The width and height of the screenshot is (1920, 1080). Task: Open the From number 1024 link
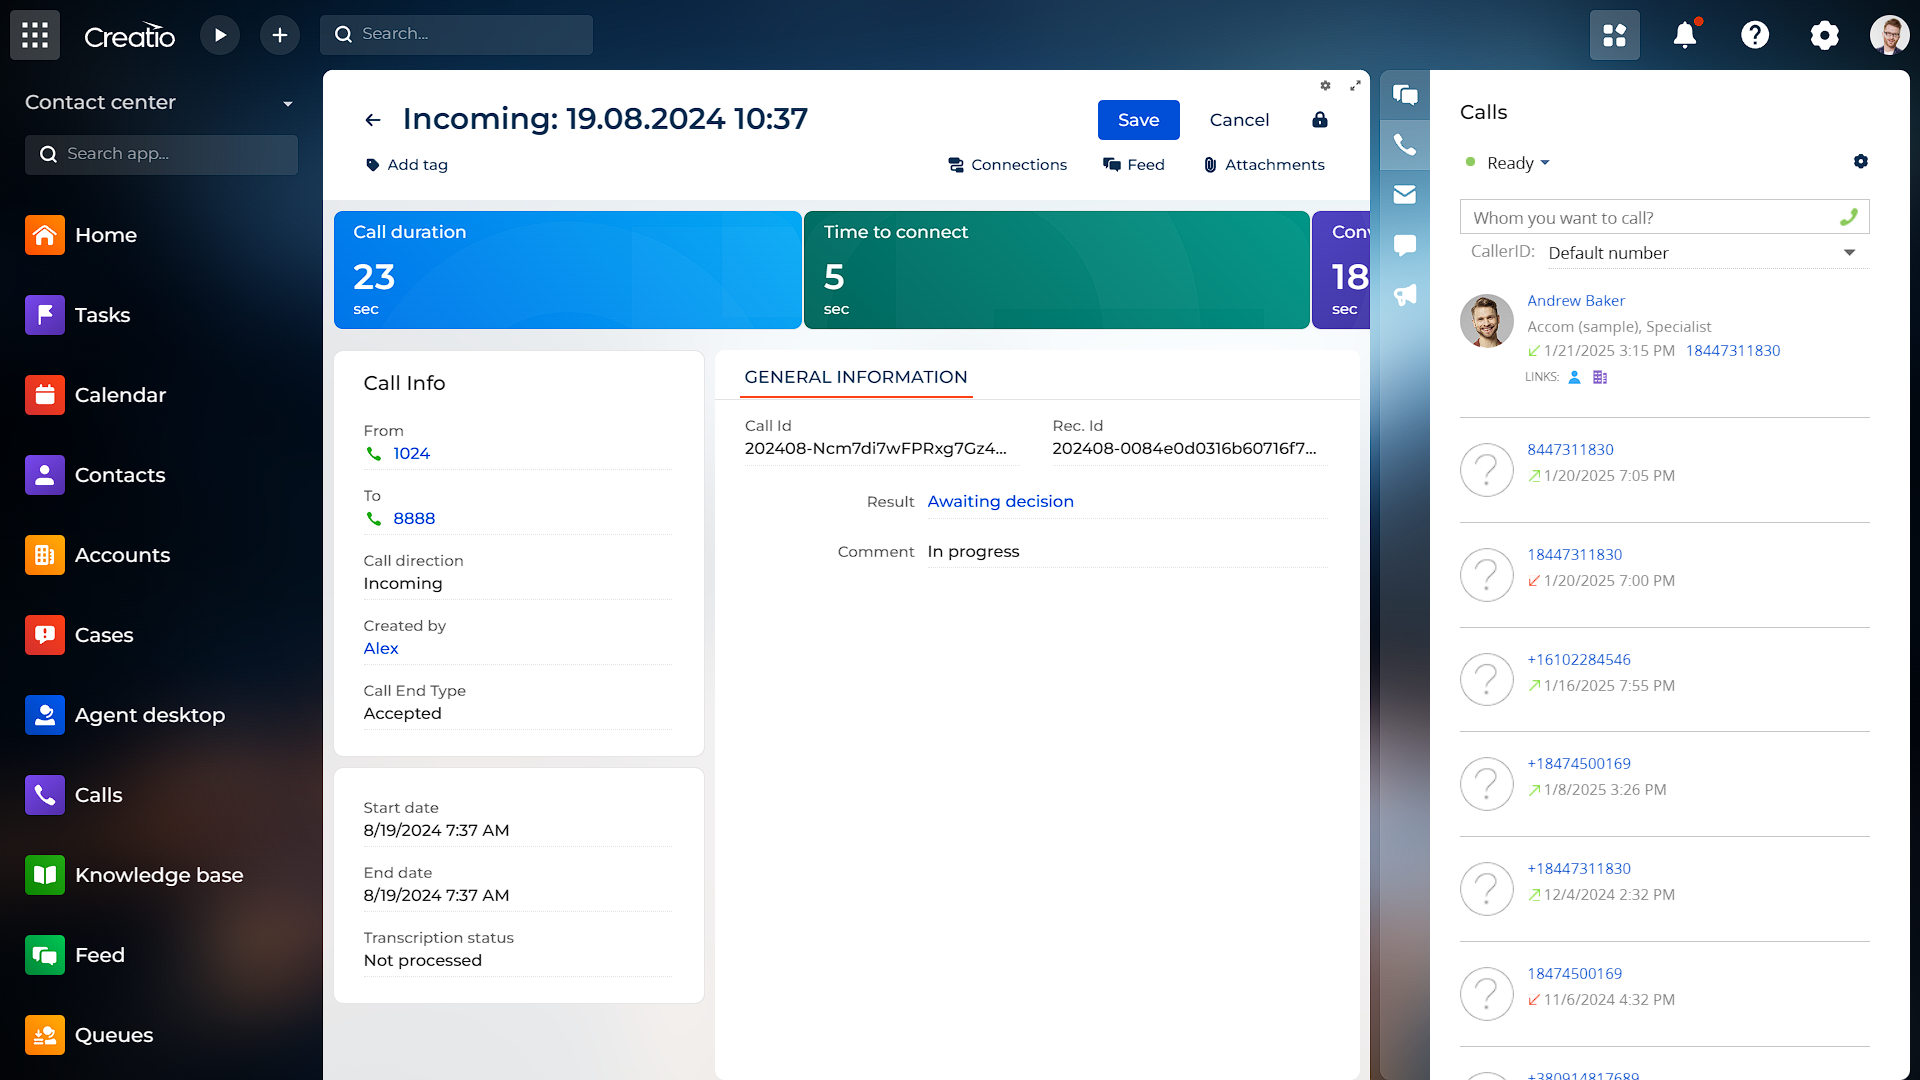point(411,454)
